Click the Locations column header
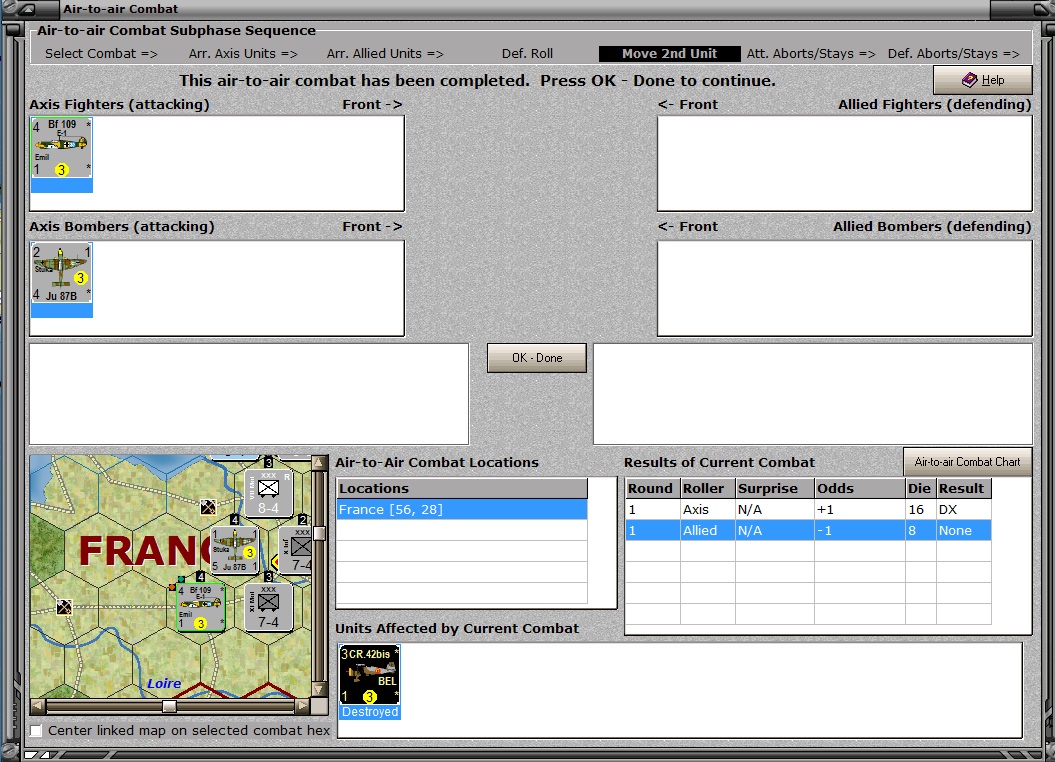Viewport: 1055px width, 762px height. [462, 488]
